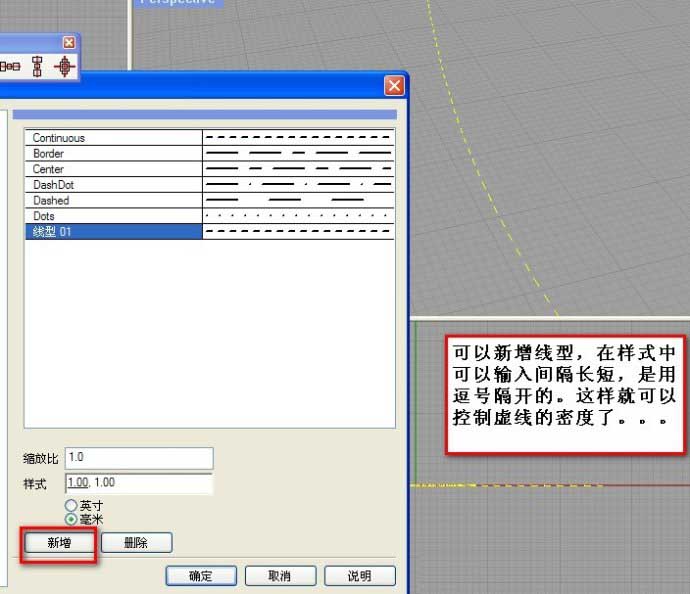Close the linetype dialog with red X
The image size is (690, 594).
394,85
